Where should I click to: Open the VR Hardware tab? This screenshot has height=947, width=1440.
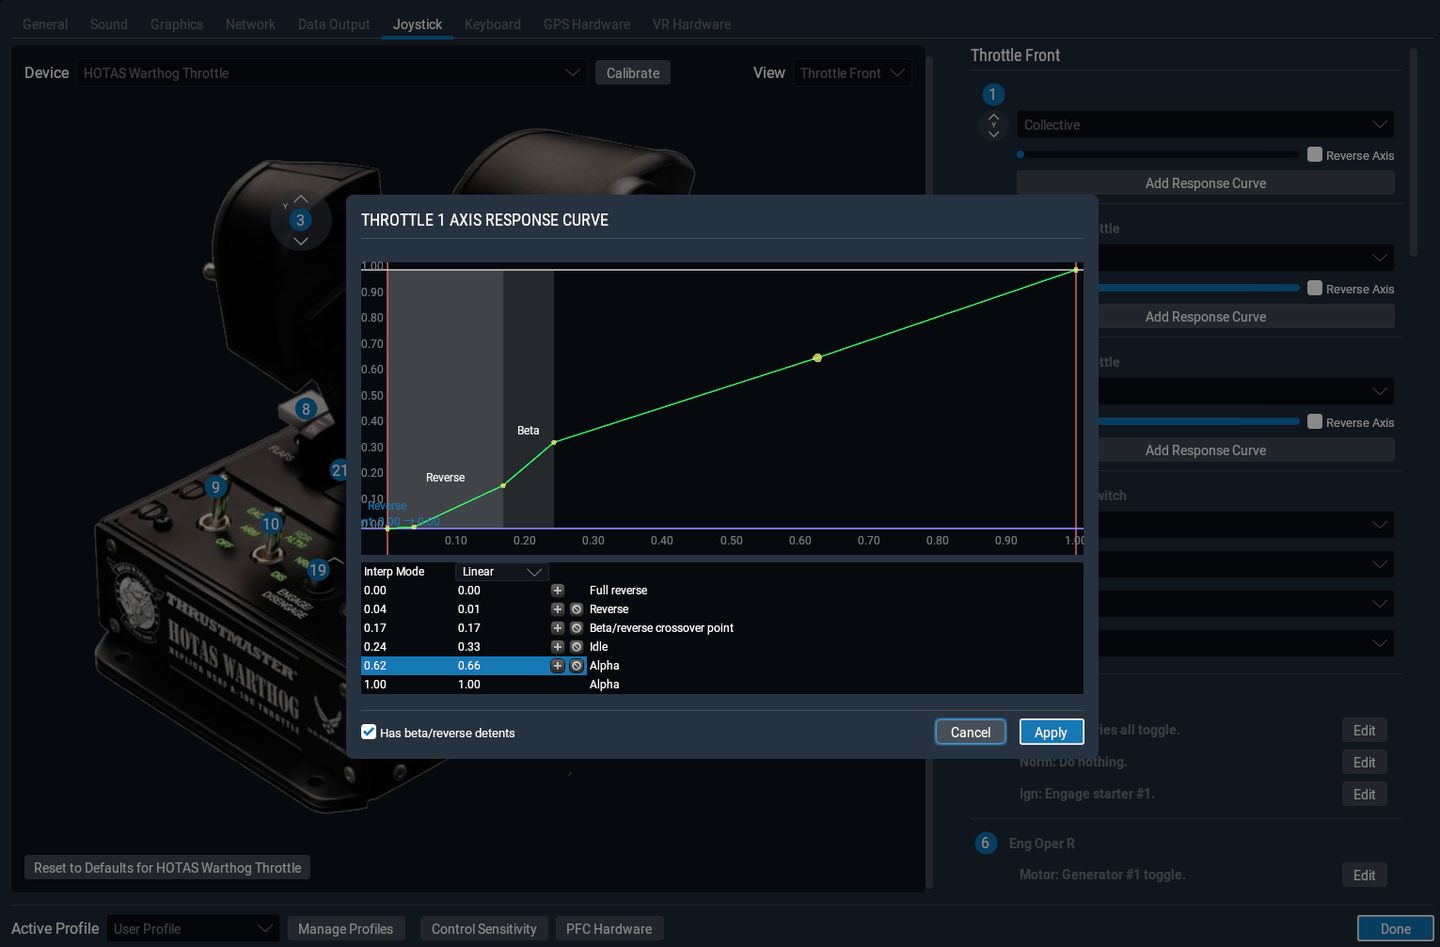(692, 24)
